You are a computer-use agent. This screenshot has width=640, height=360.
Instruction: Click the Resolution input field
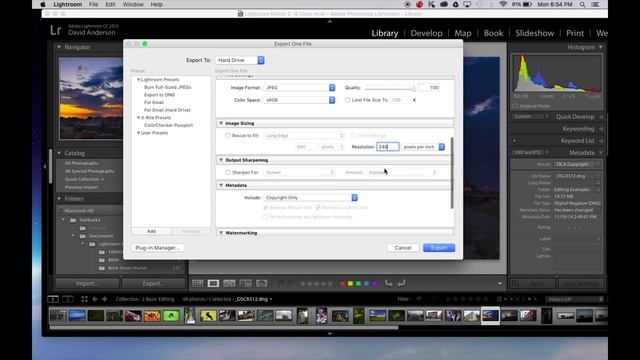(387, 147)
